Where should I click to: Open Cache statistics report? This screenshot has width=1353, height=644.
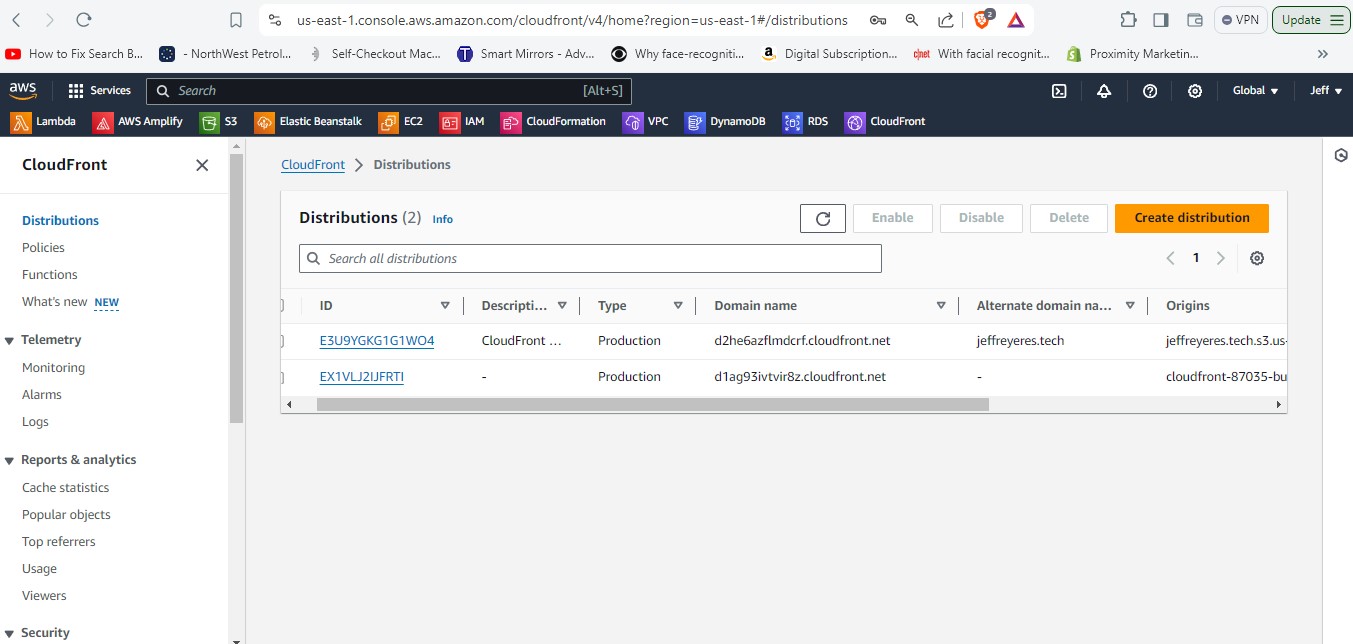click(66, 488)
